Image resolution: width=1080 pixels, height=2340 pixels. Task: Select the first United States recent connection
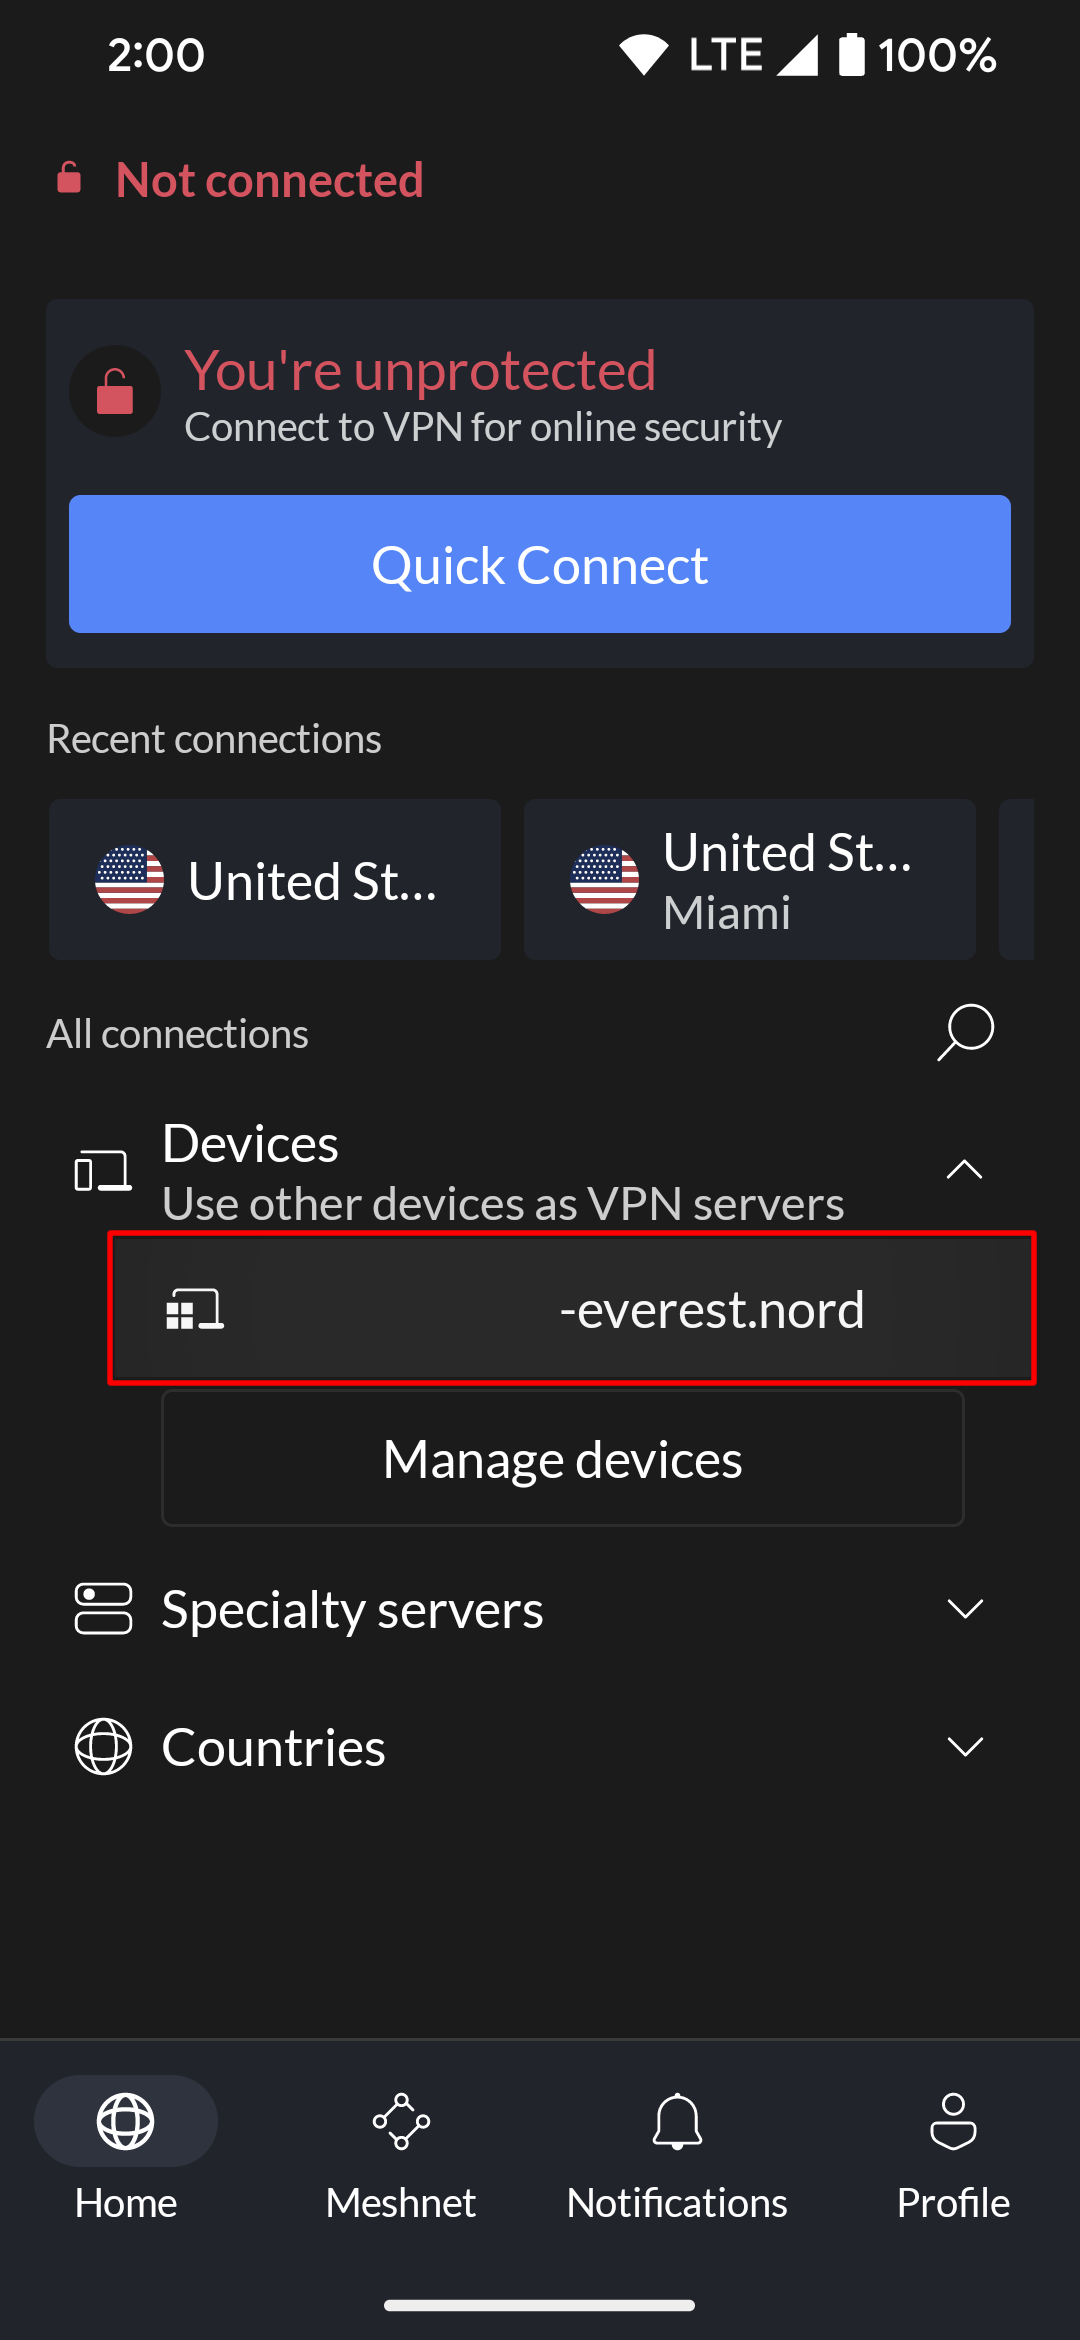[x=275, y=880]
